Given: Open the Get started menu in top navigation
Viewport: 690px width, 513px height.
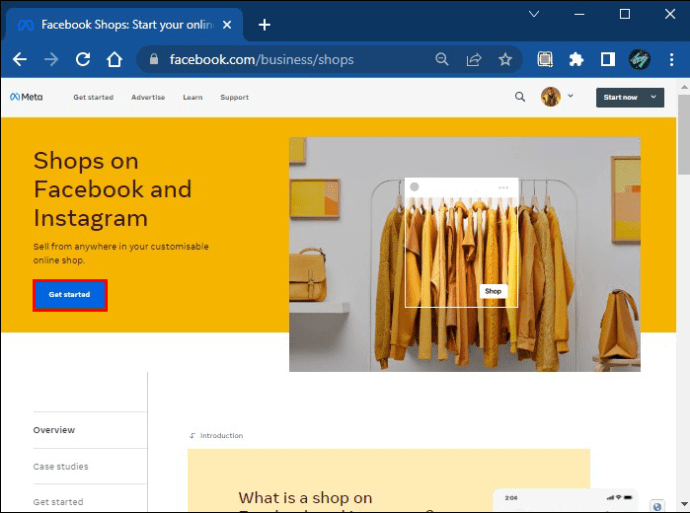Looking at the screenshot, I should (x=93, y=97).
